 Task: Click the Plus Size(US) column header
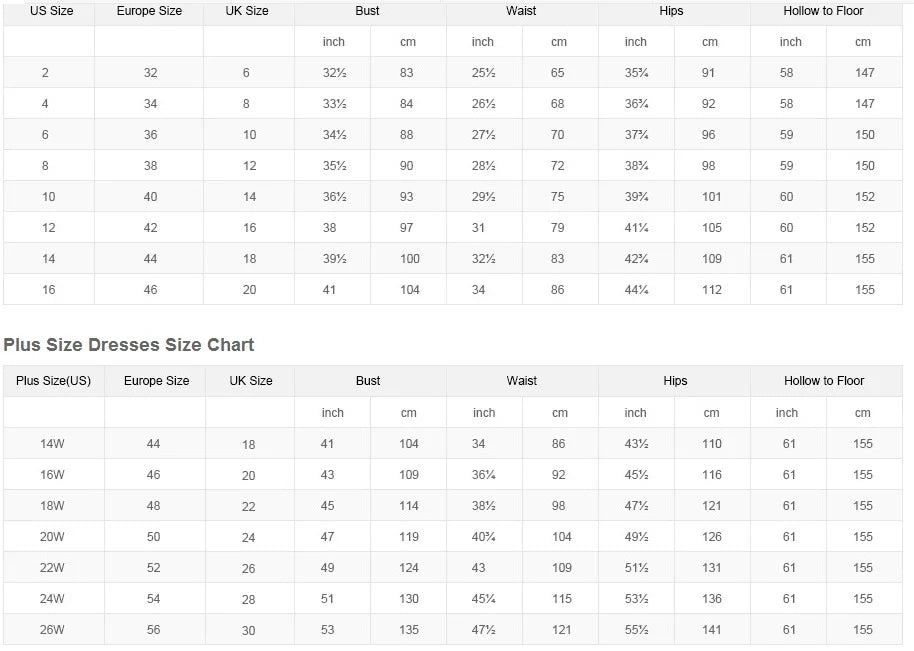[x=53, y=381]
